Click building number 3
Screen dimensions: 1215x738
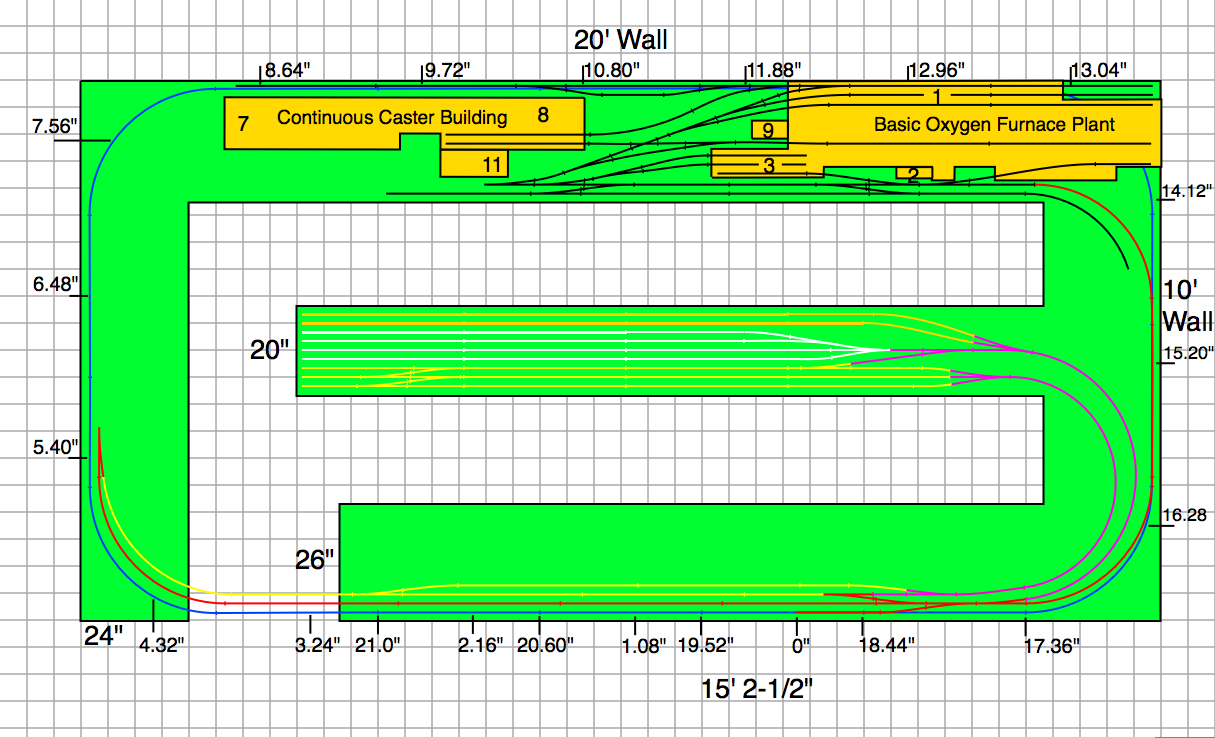tap(768, 166)
